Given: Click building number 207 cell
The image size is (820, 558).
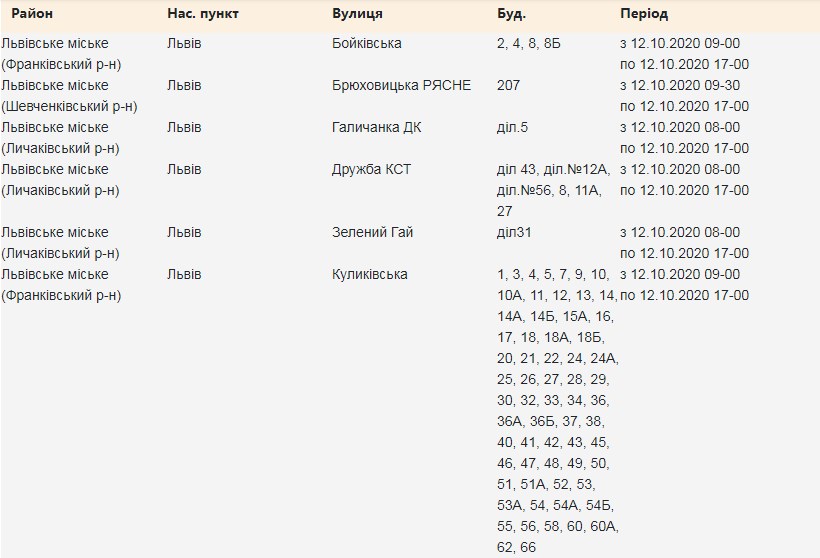Looking at the screenshot, I should [508, 85].
